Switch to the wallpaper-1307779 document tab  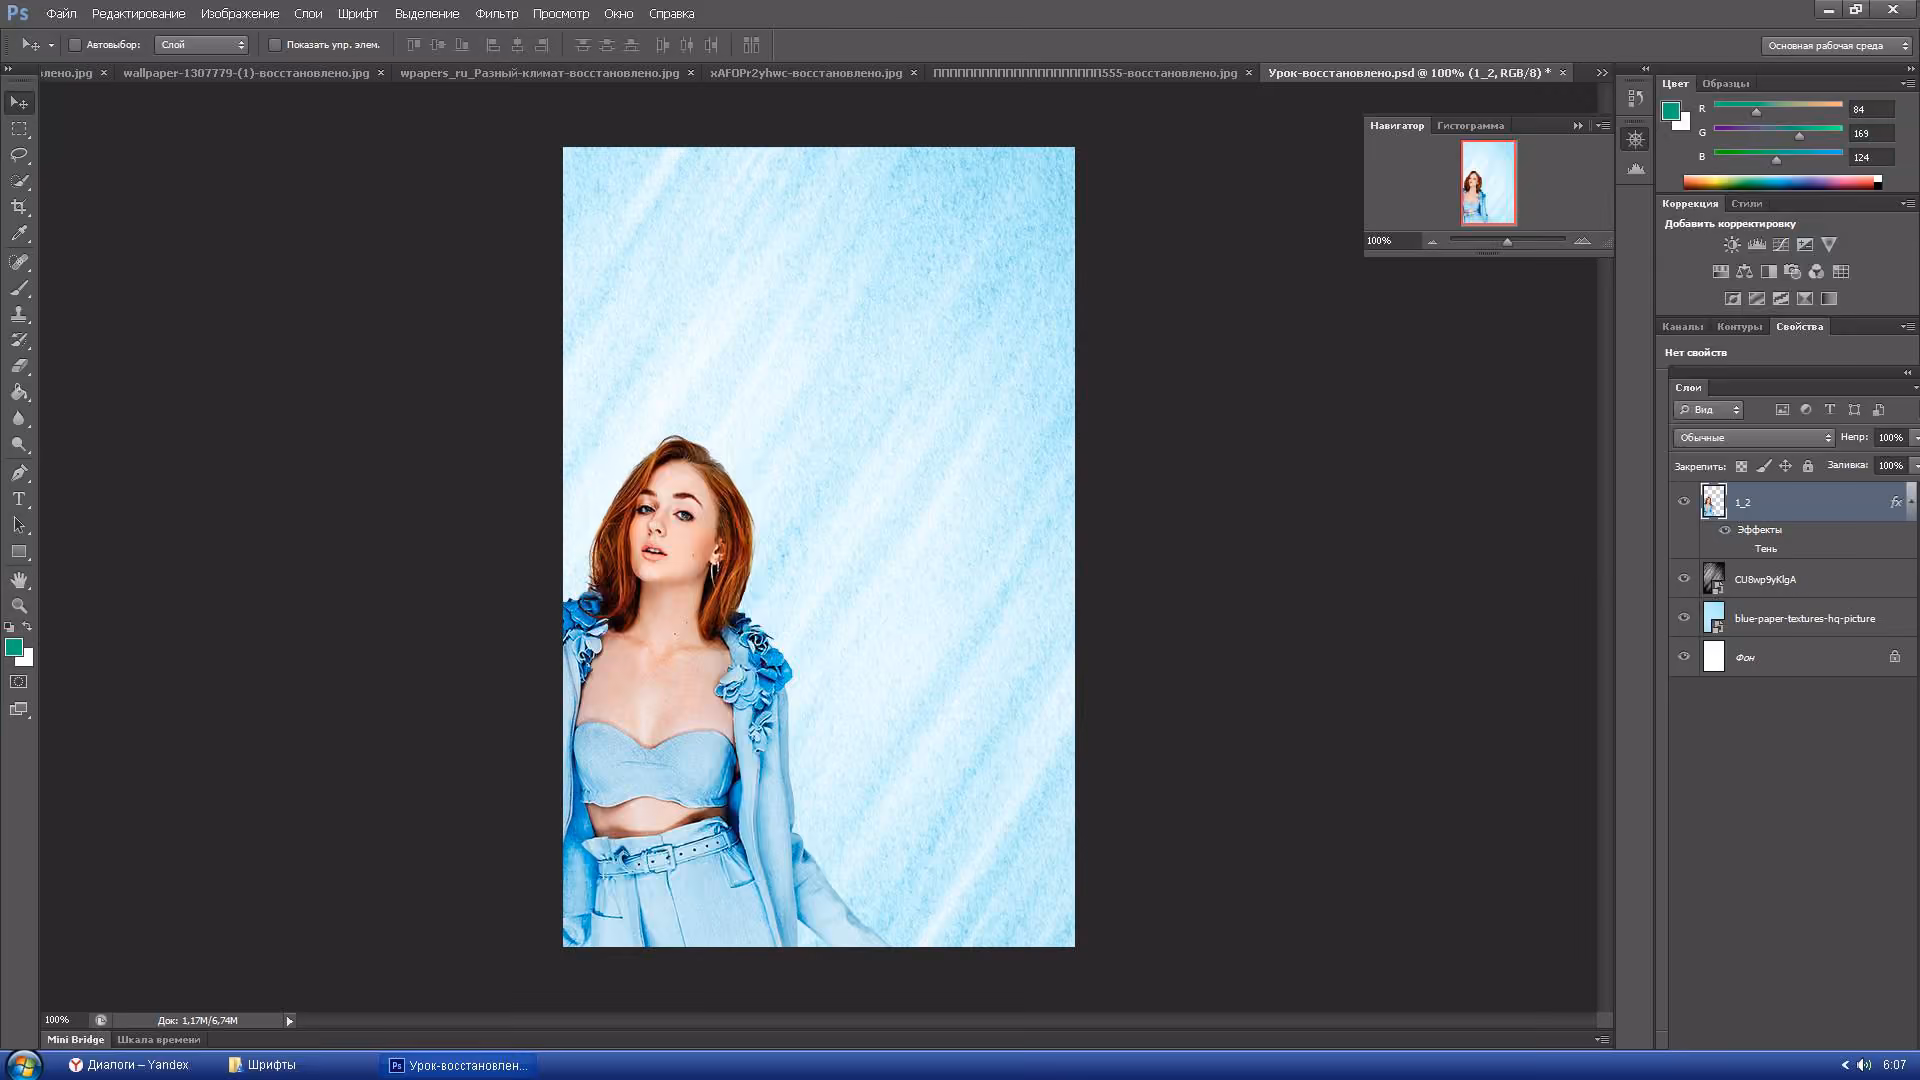(246, 73)
